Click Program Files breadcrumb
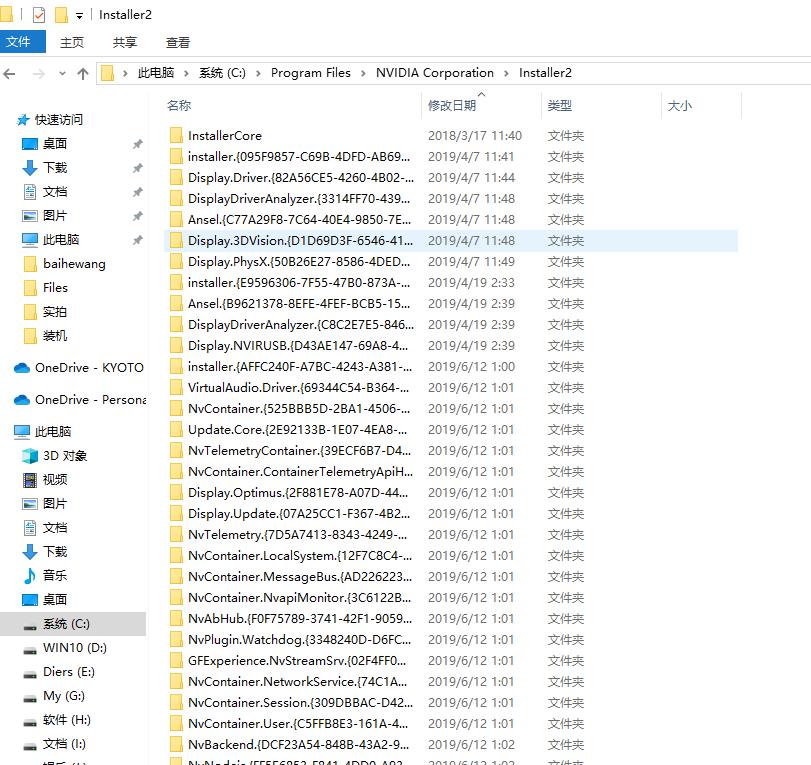The image size is (811, 765). tap(310, 73)
